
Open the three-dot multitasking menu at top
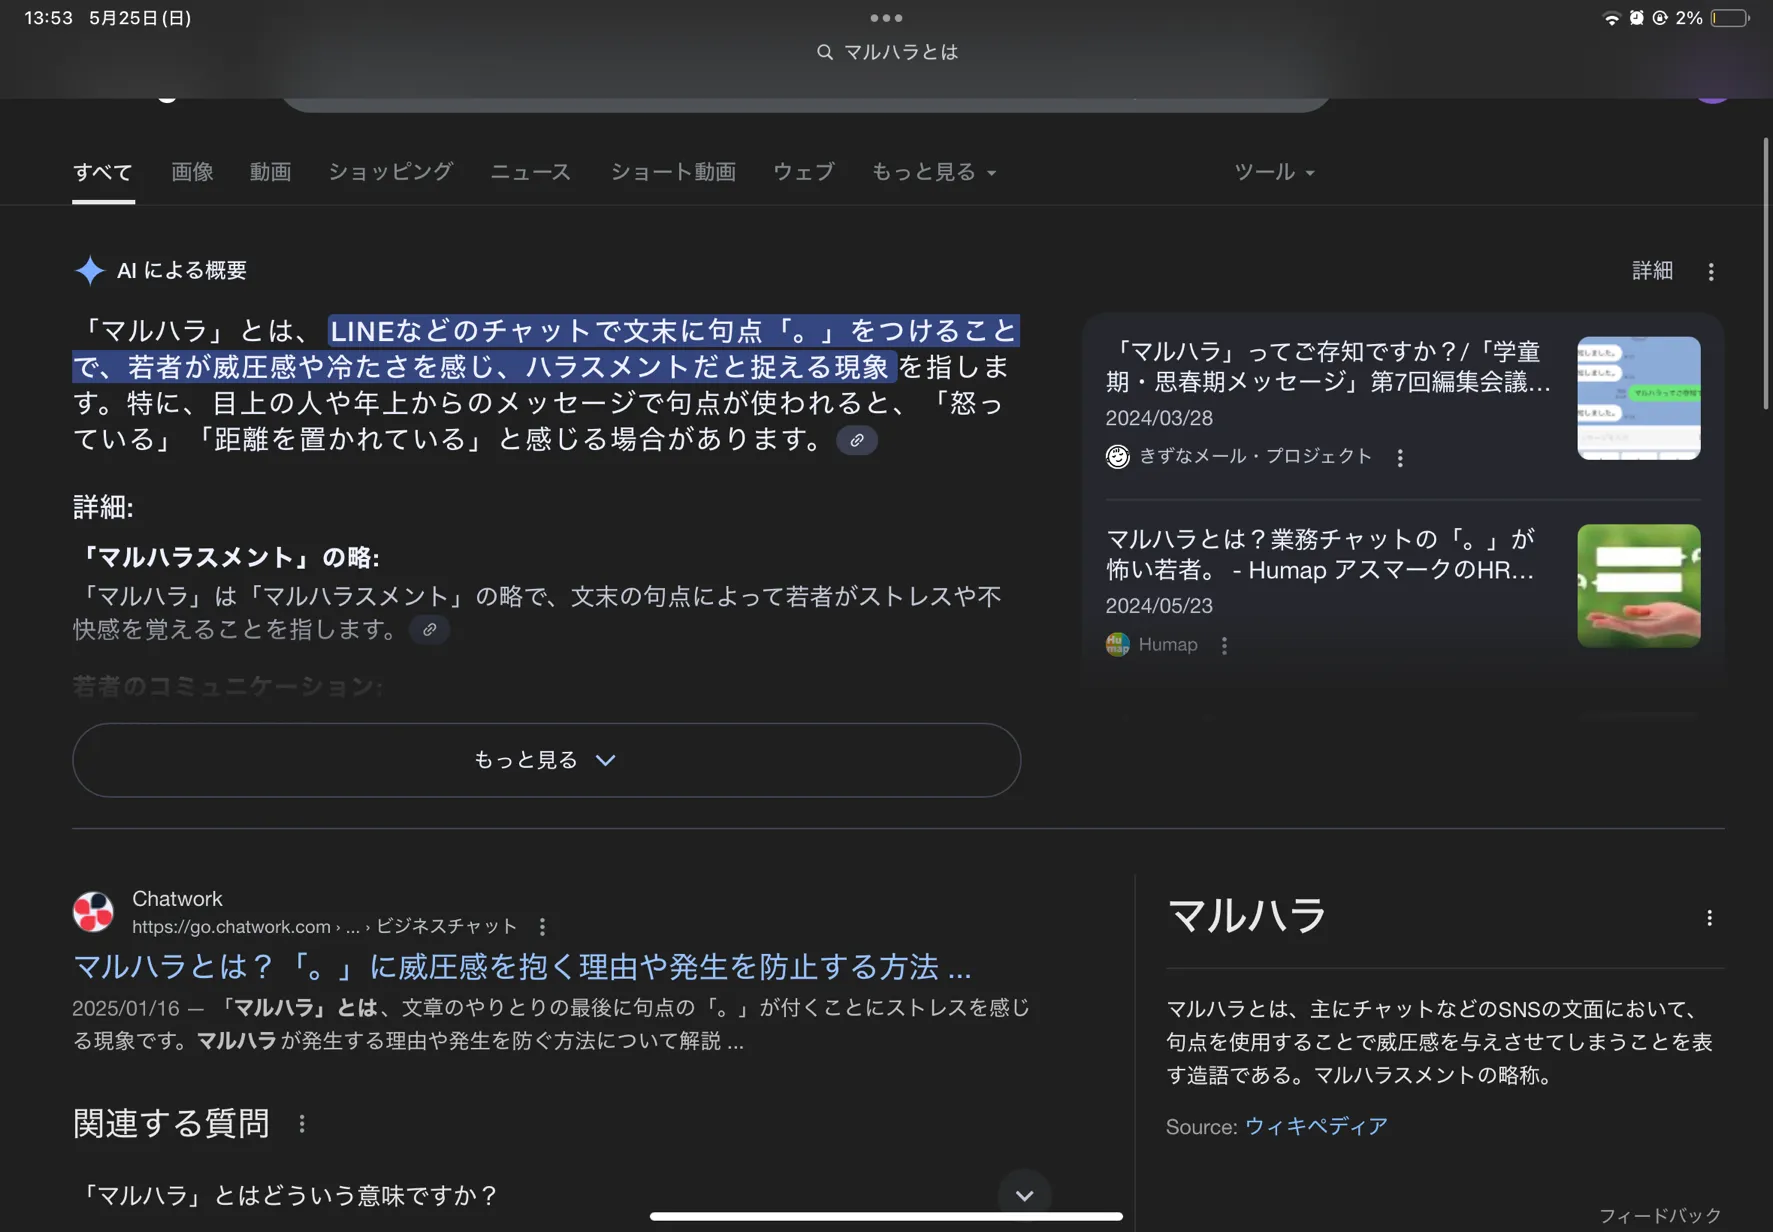[x=886, y=18]
